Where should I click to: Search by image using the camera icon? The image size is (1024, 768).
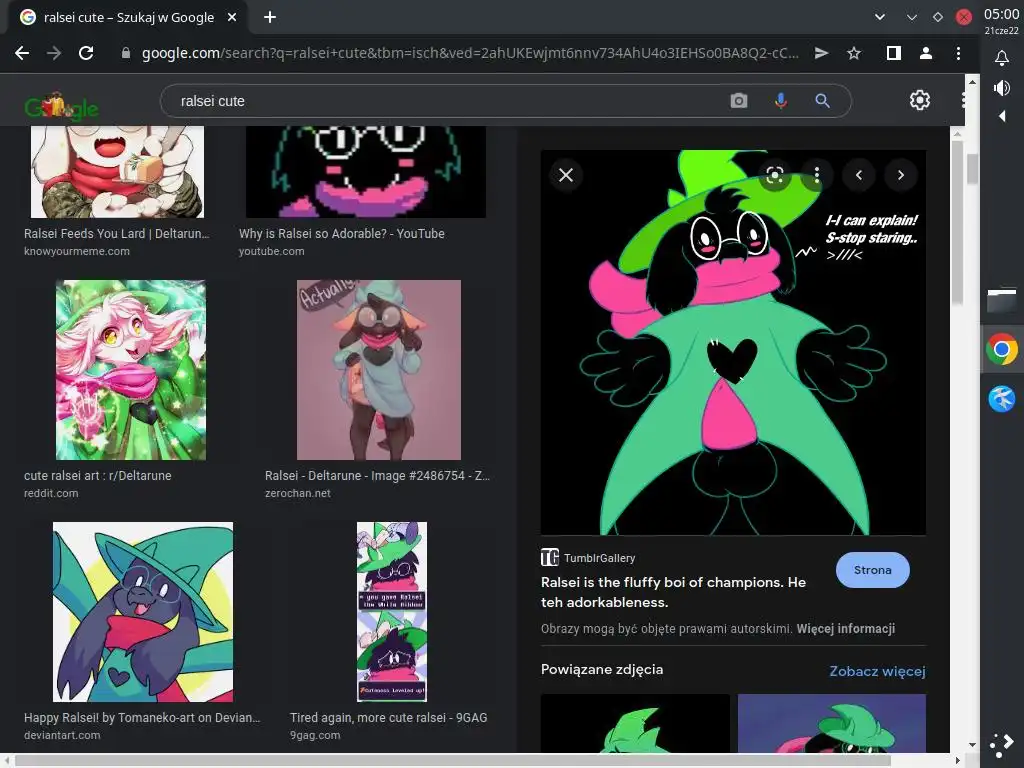pyautogui.click(x=739, y=101)
